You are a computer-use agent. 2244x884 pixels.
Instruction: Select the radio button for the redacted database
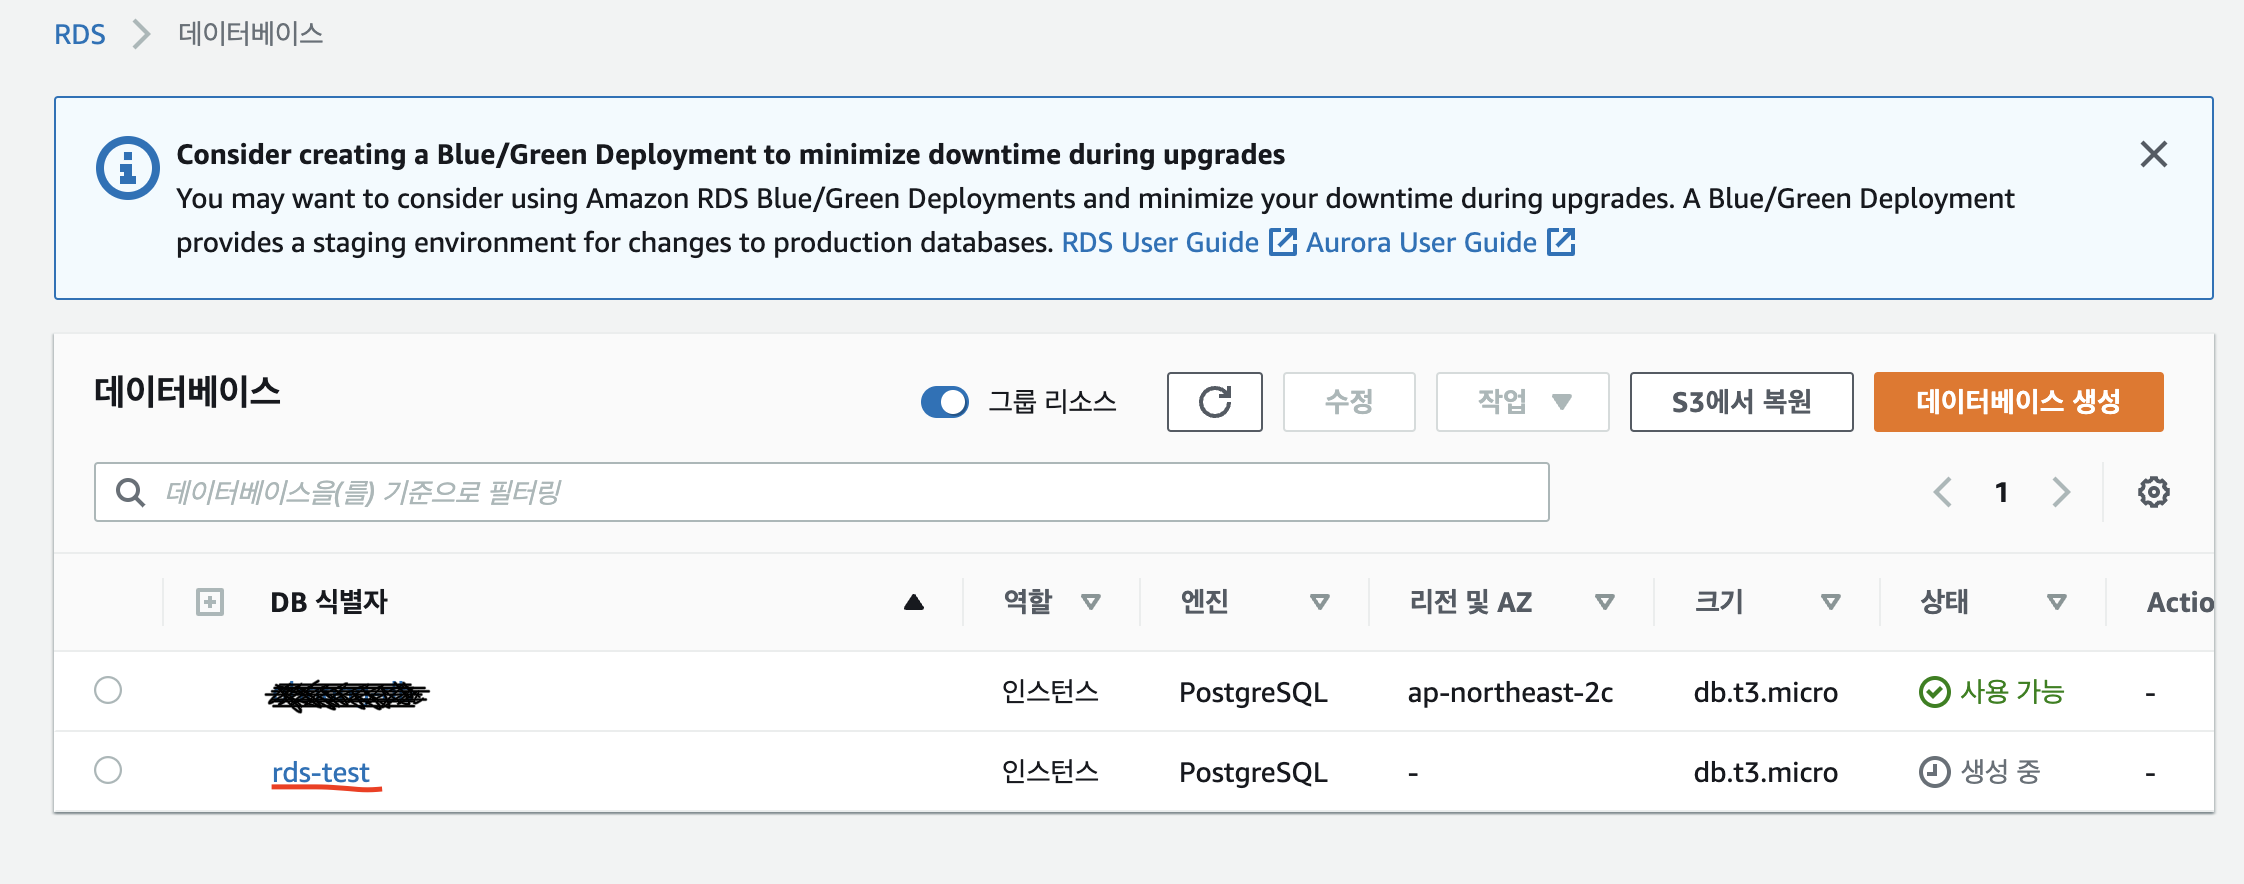(108, 690)
